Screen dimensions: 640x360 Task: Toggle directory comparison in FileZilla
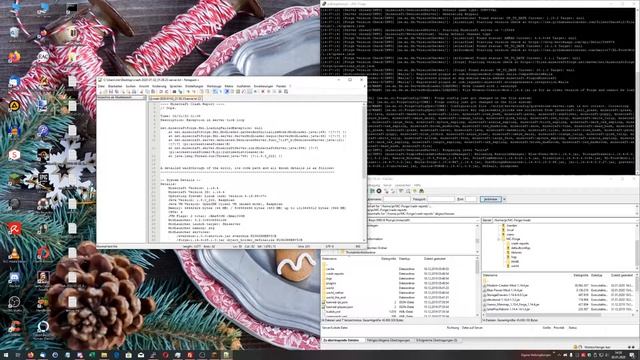tap(408, 191)
